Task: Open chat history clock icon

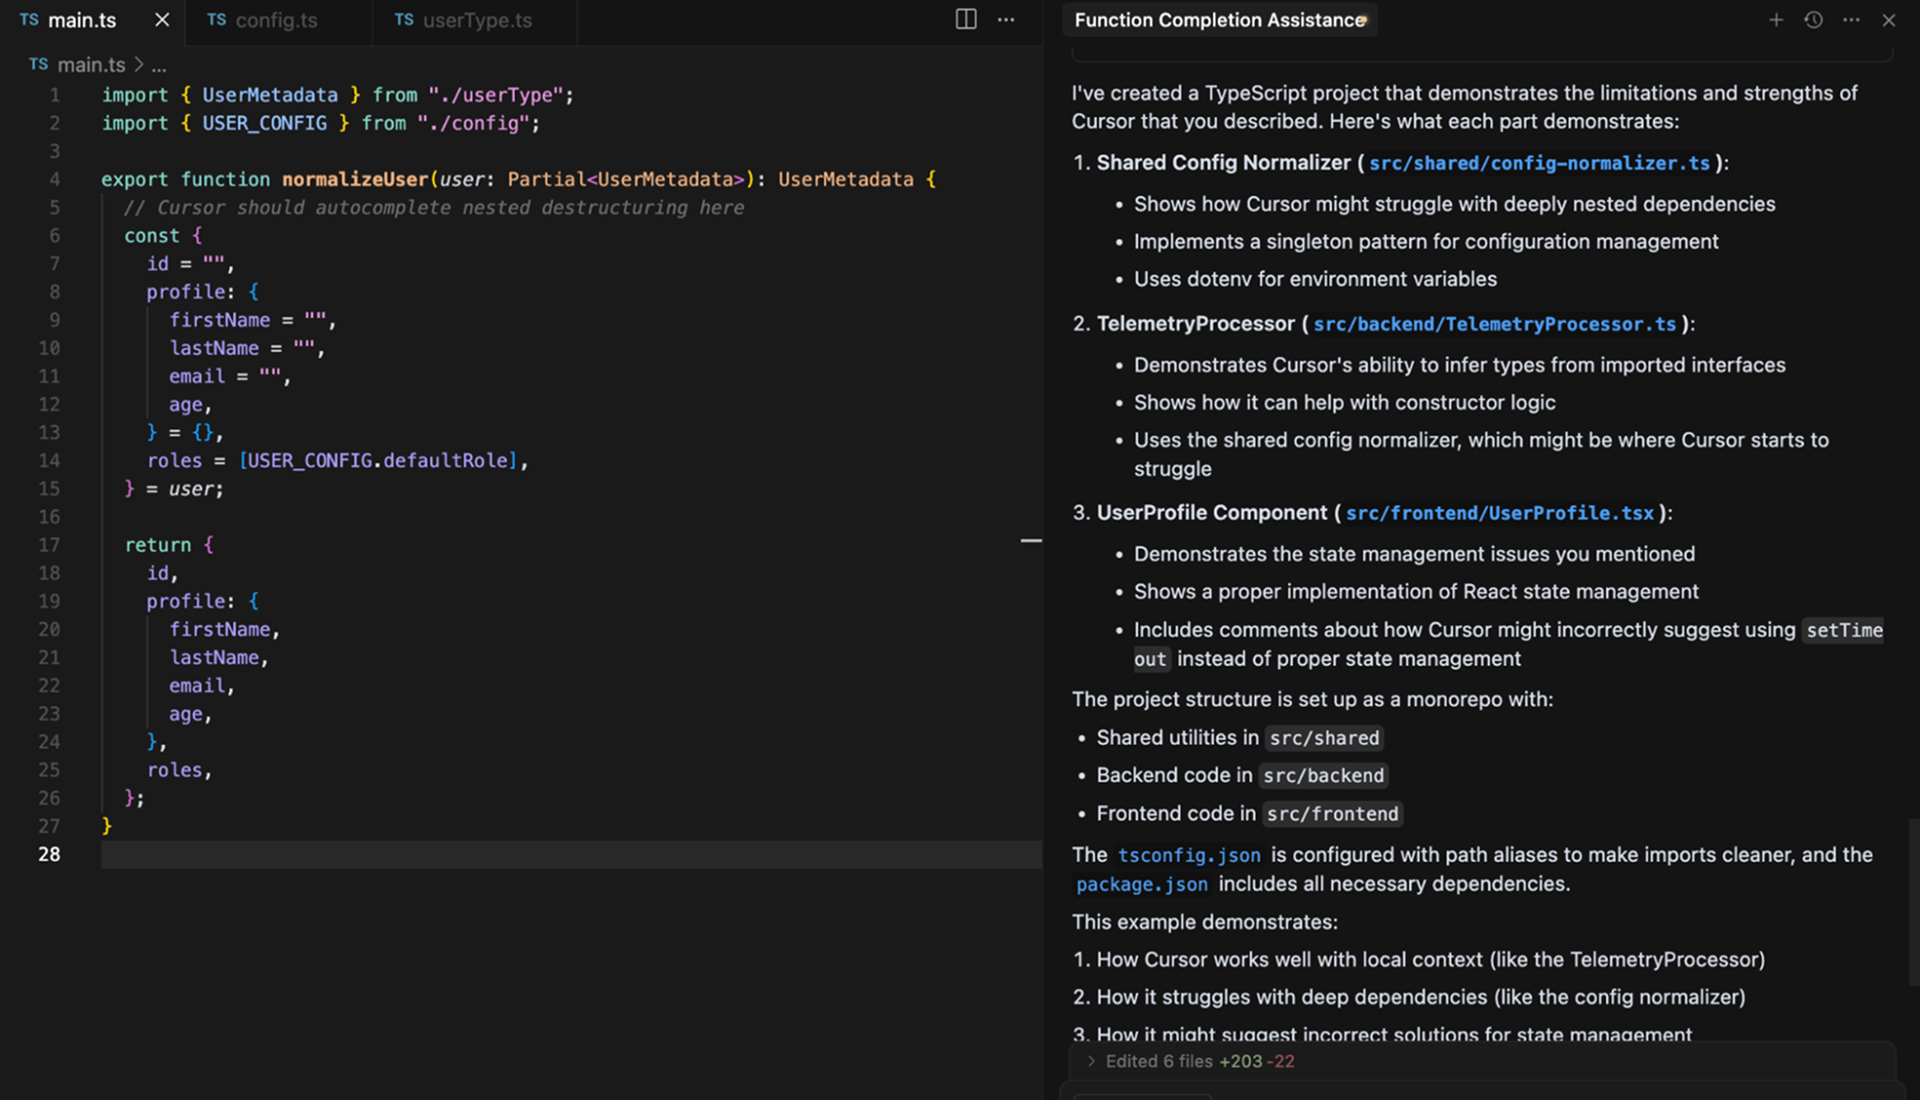Action: [1814, 20]
